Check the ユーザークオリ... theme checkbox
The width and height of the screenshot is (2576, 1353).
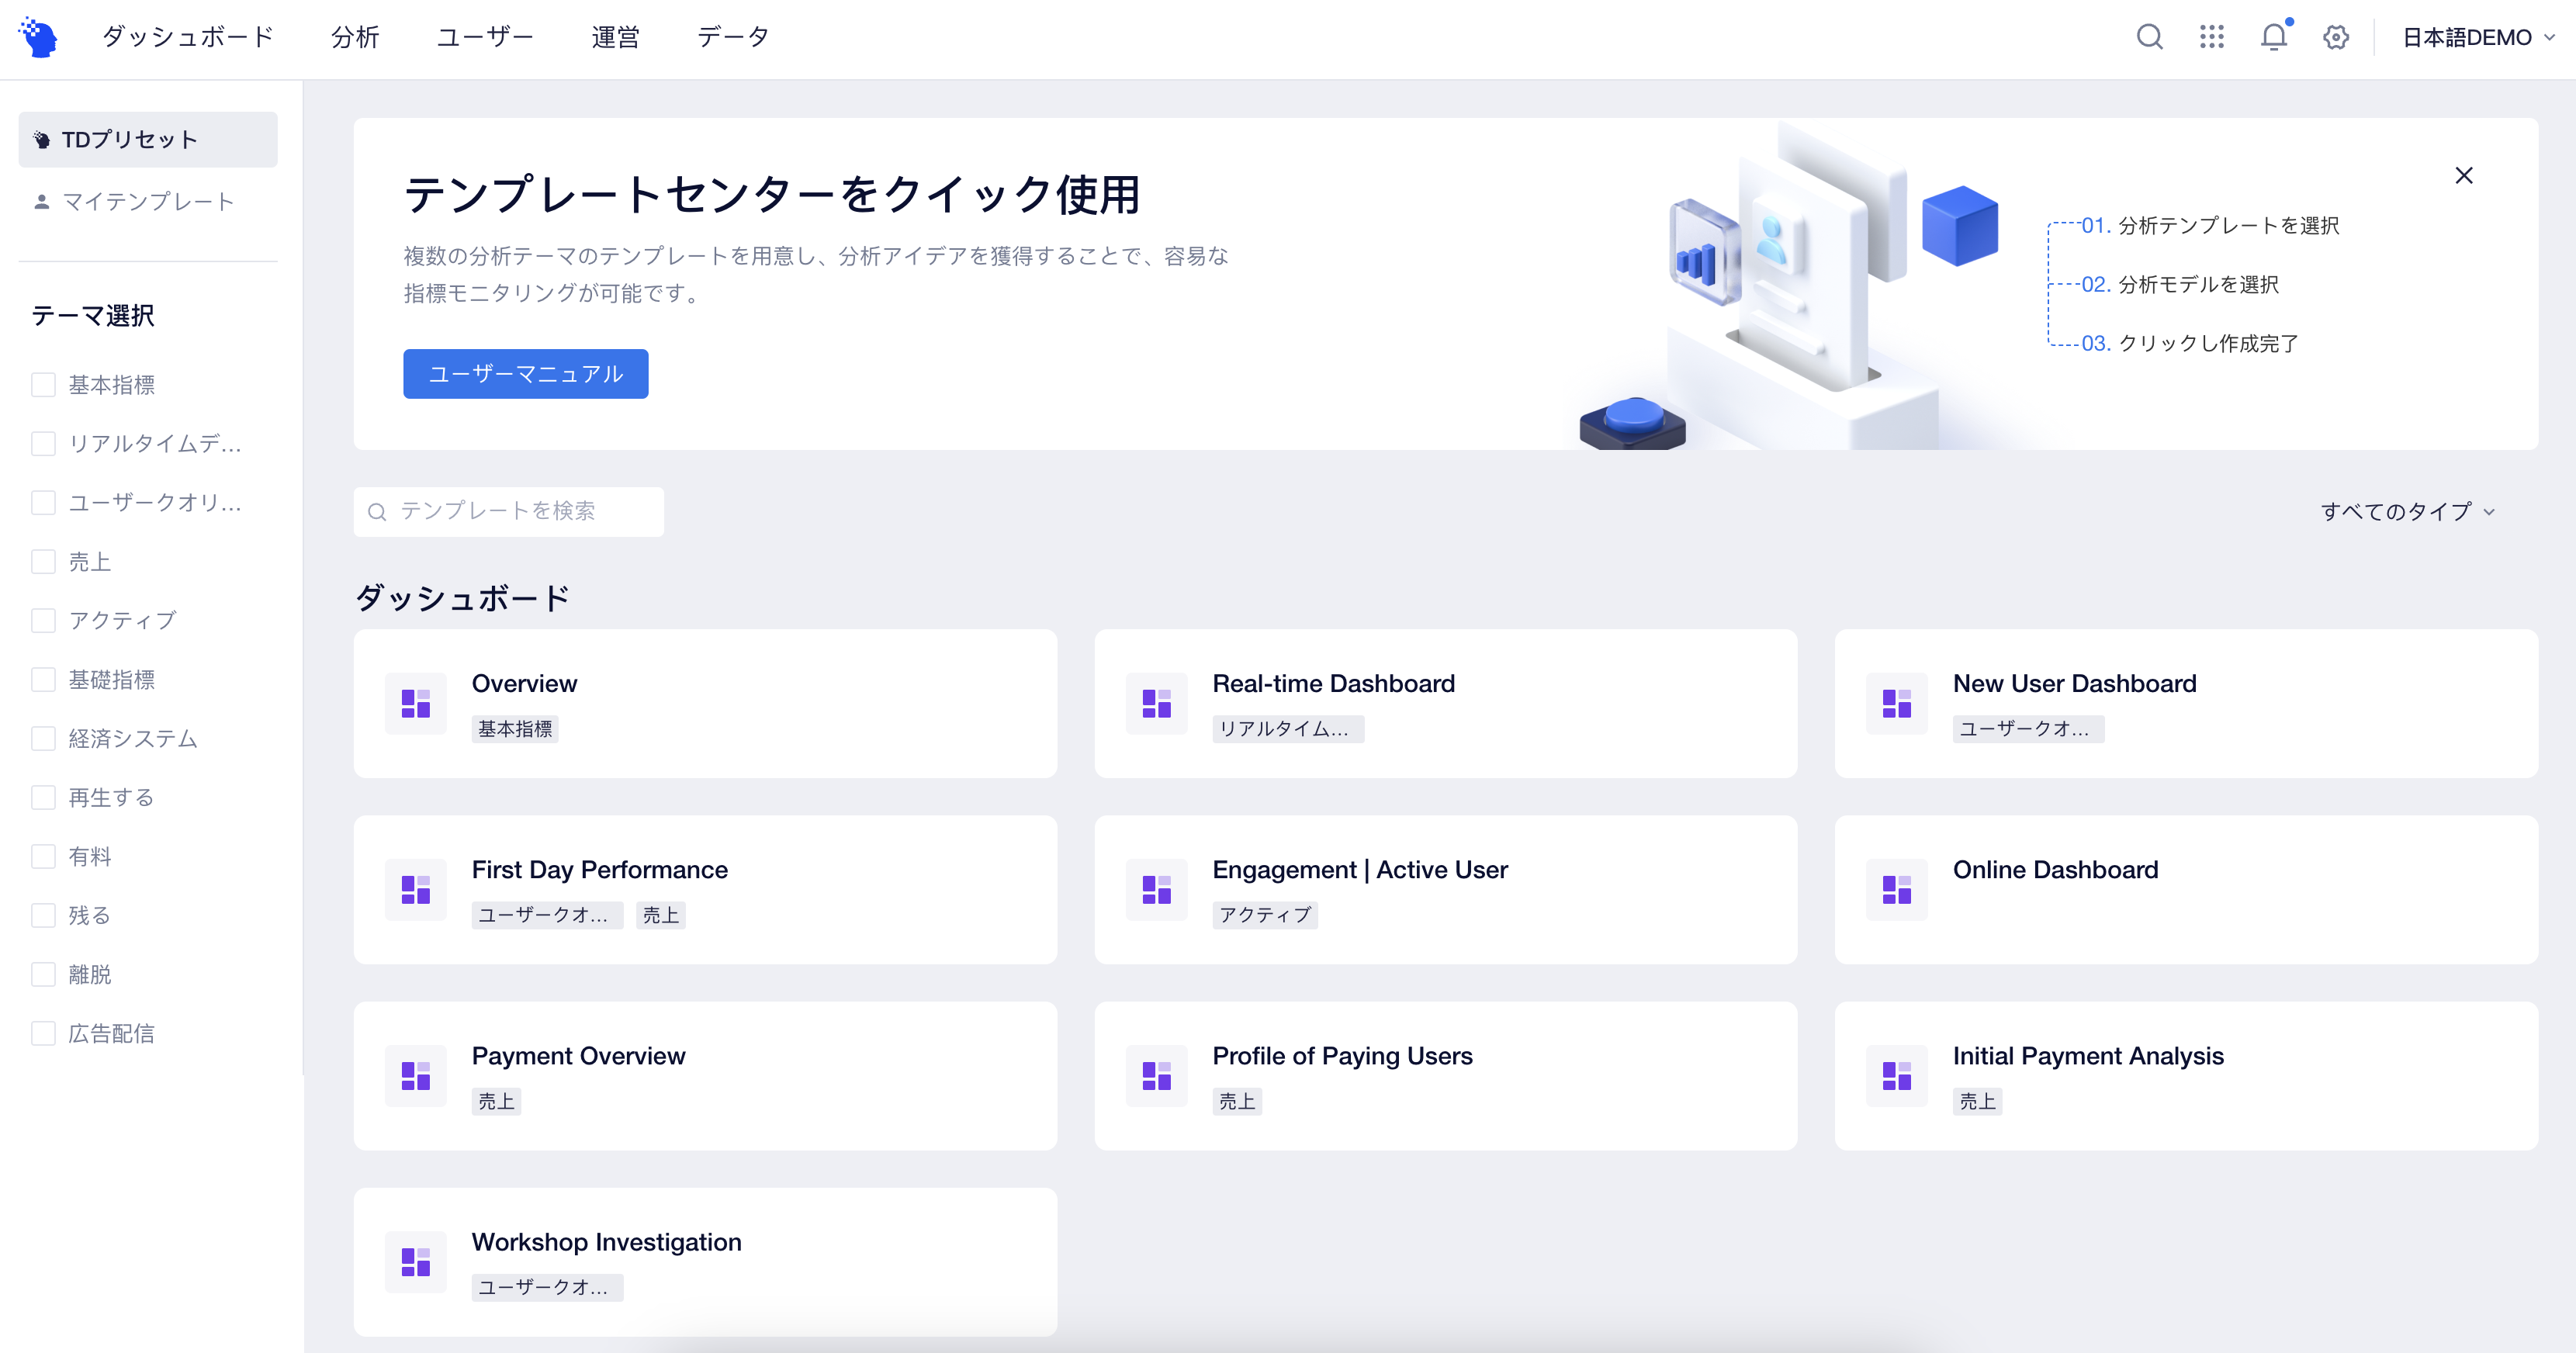[x=43, y=503]
